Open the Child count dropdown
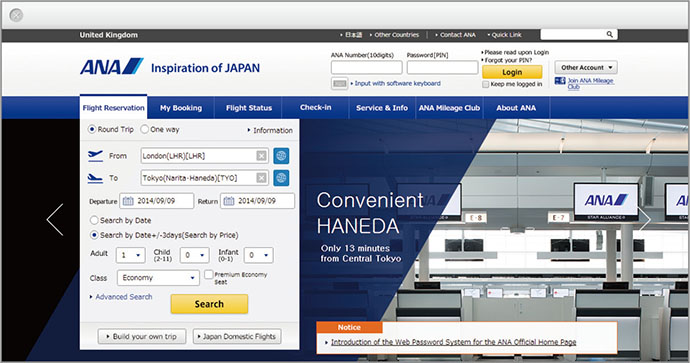Viewport: 690px width, 363px height. 195,255
